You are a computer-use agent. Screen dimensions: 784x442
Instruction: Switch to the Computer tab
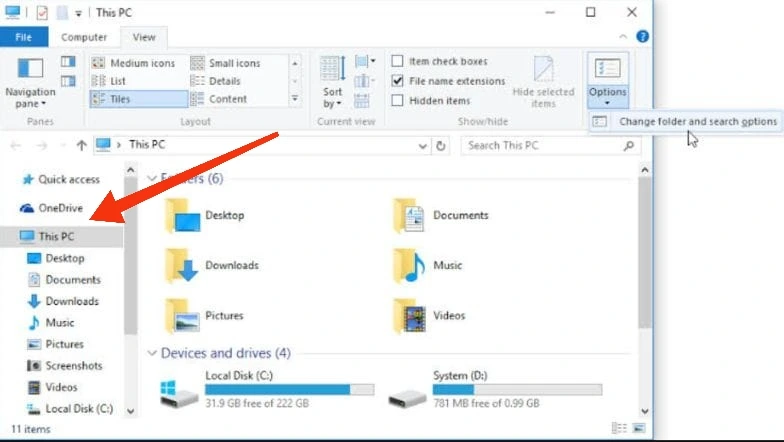84,37
